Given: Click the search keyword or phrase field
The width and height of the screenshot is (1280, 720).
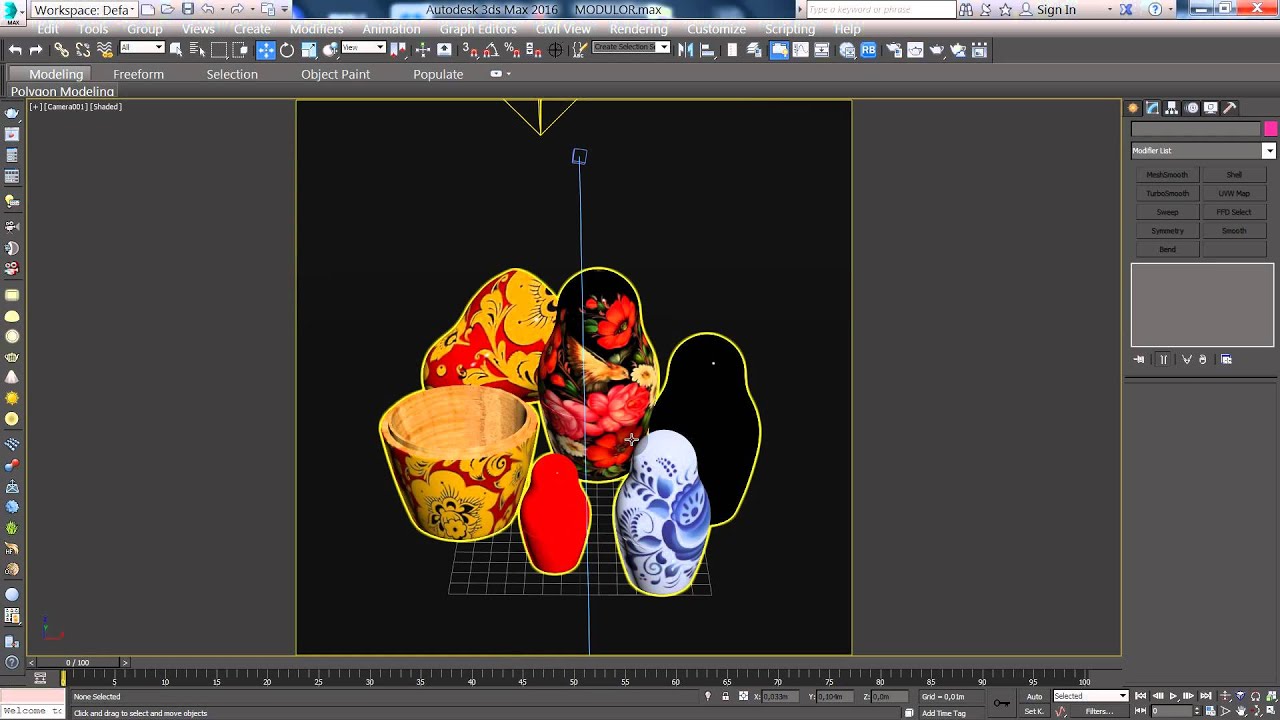Looking at the screenshot, I should pyautogui.click(x=881, y=10).
